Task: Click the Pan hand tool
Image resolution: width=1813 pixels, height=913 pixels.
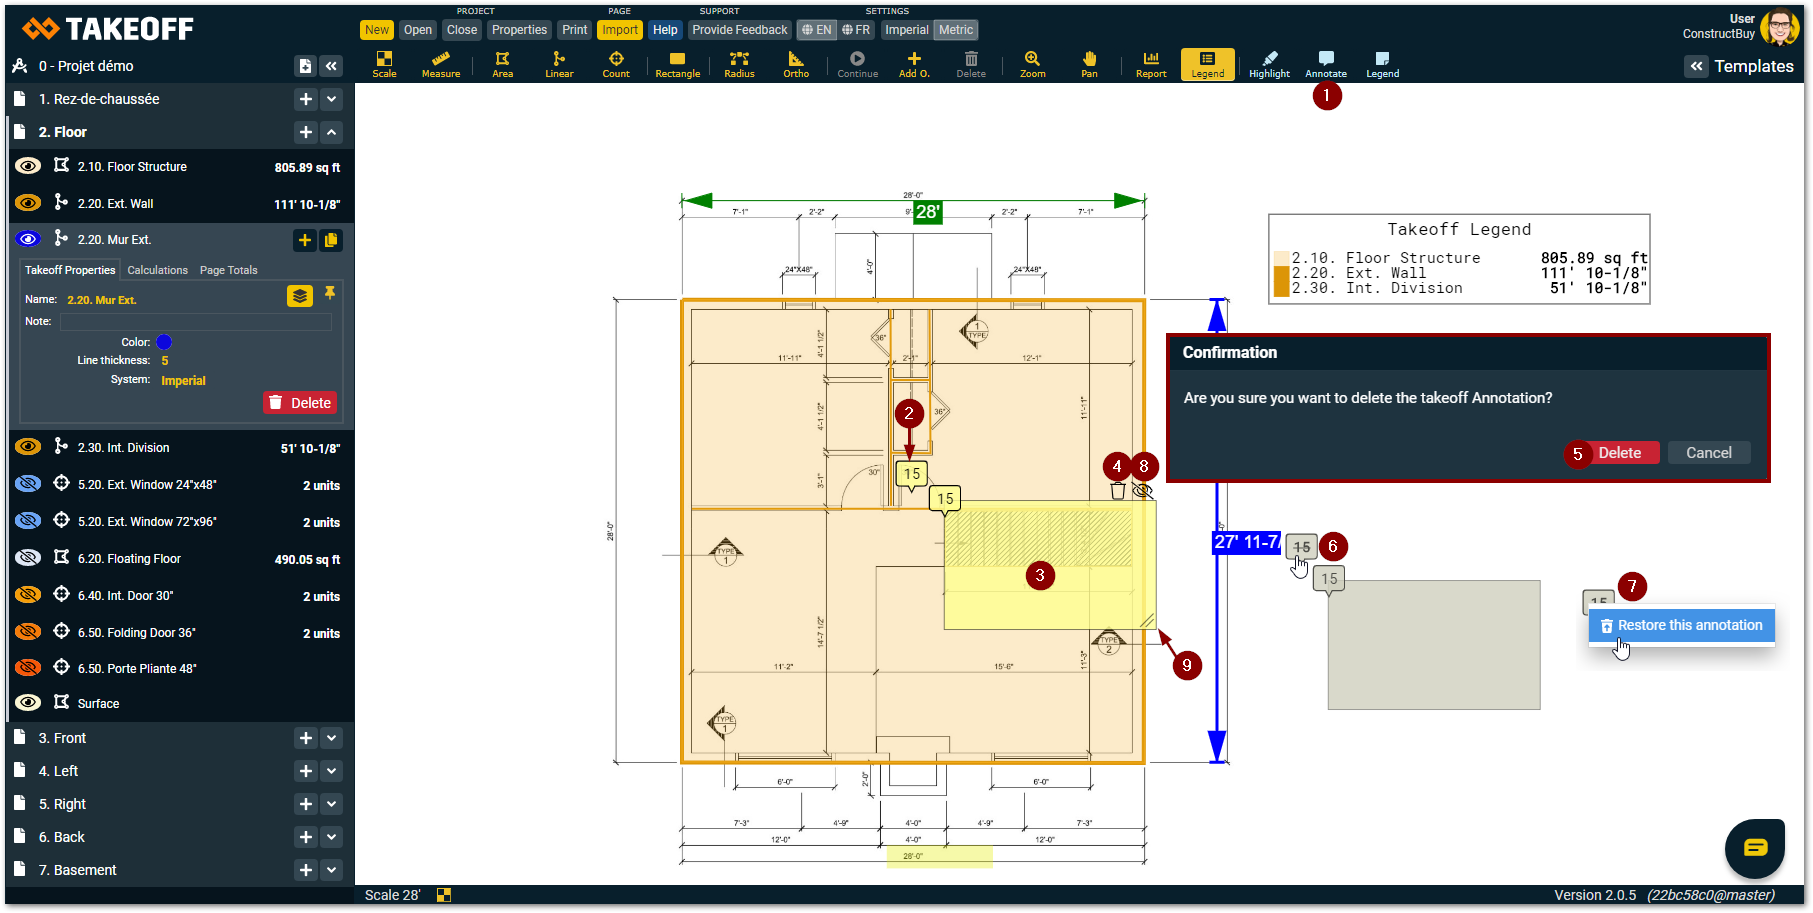Action: [1089, 64]
